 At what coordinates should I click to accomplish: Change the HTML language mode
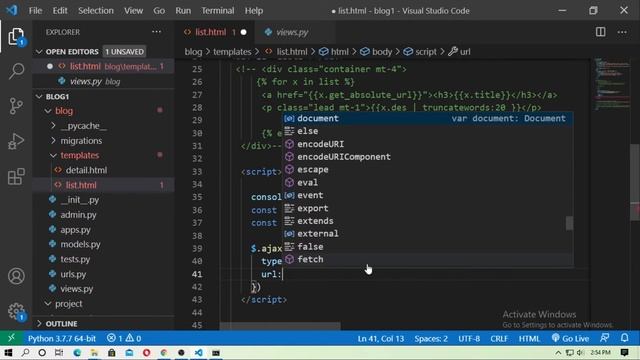[529, 338]
